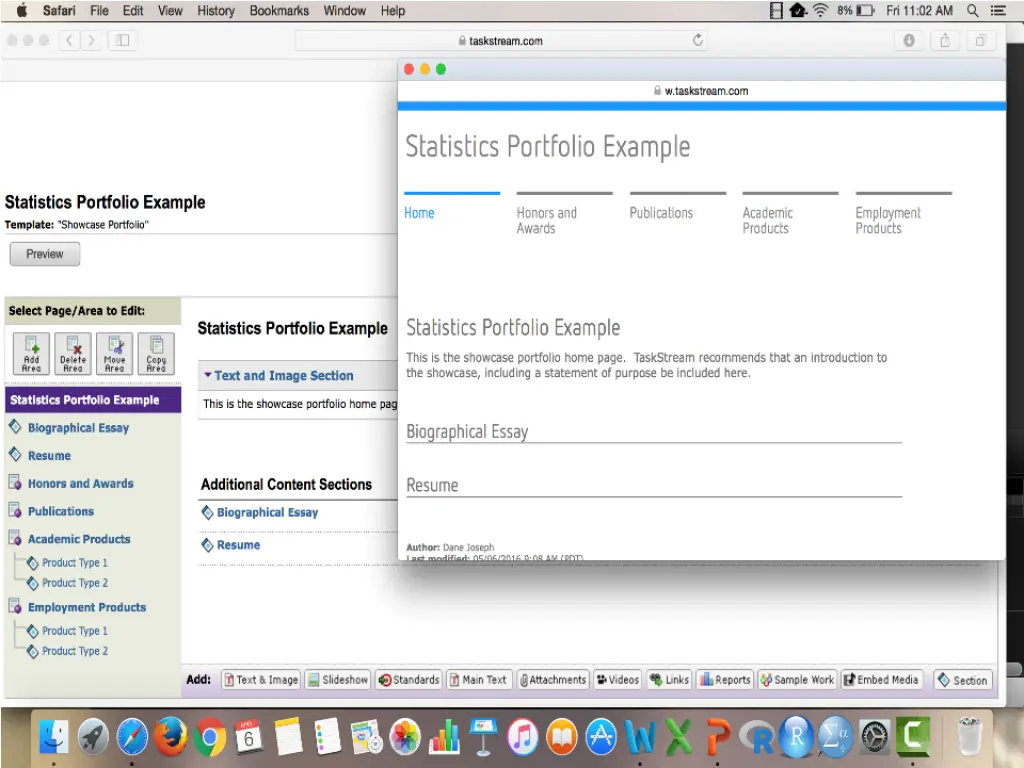
Task: Open the File menu
Action: [99, 10]
